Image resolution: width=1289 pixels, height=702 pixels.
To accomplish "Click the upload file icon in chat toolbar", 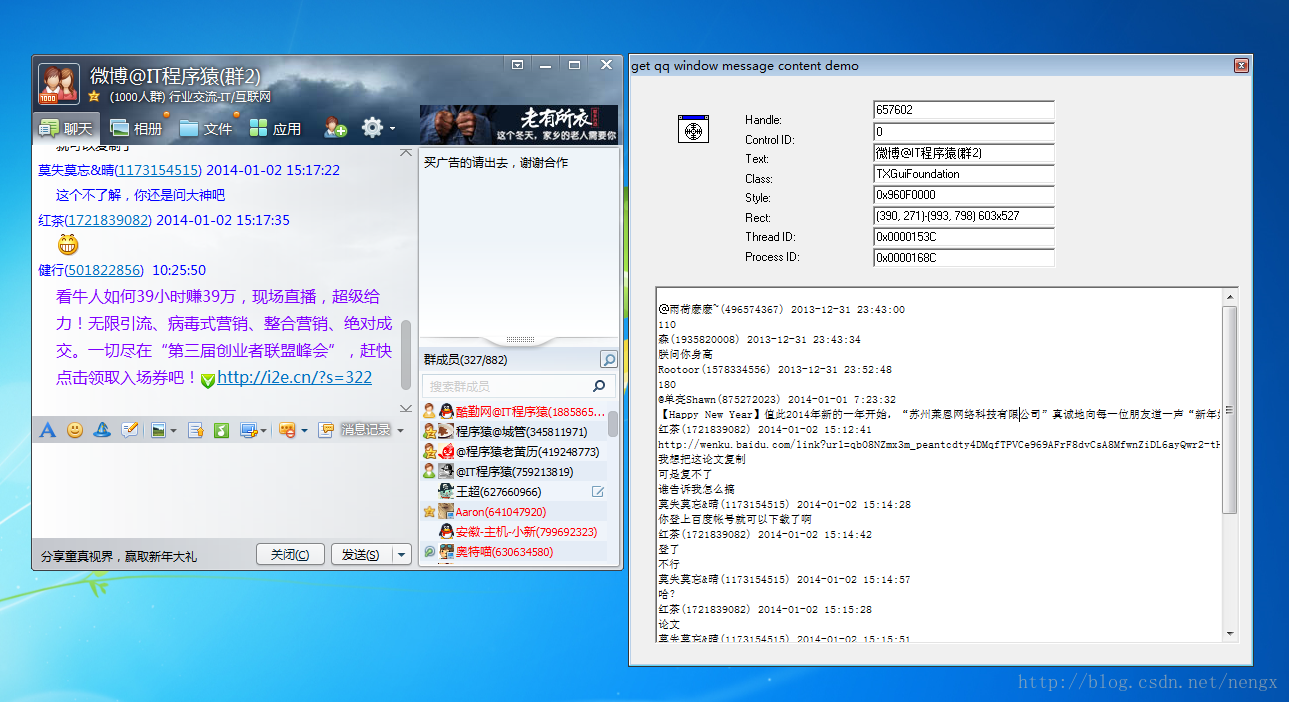I will point(196,430).
